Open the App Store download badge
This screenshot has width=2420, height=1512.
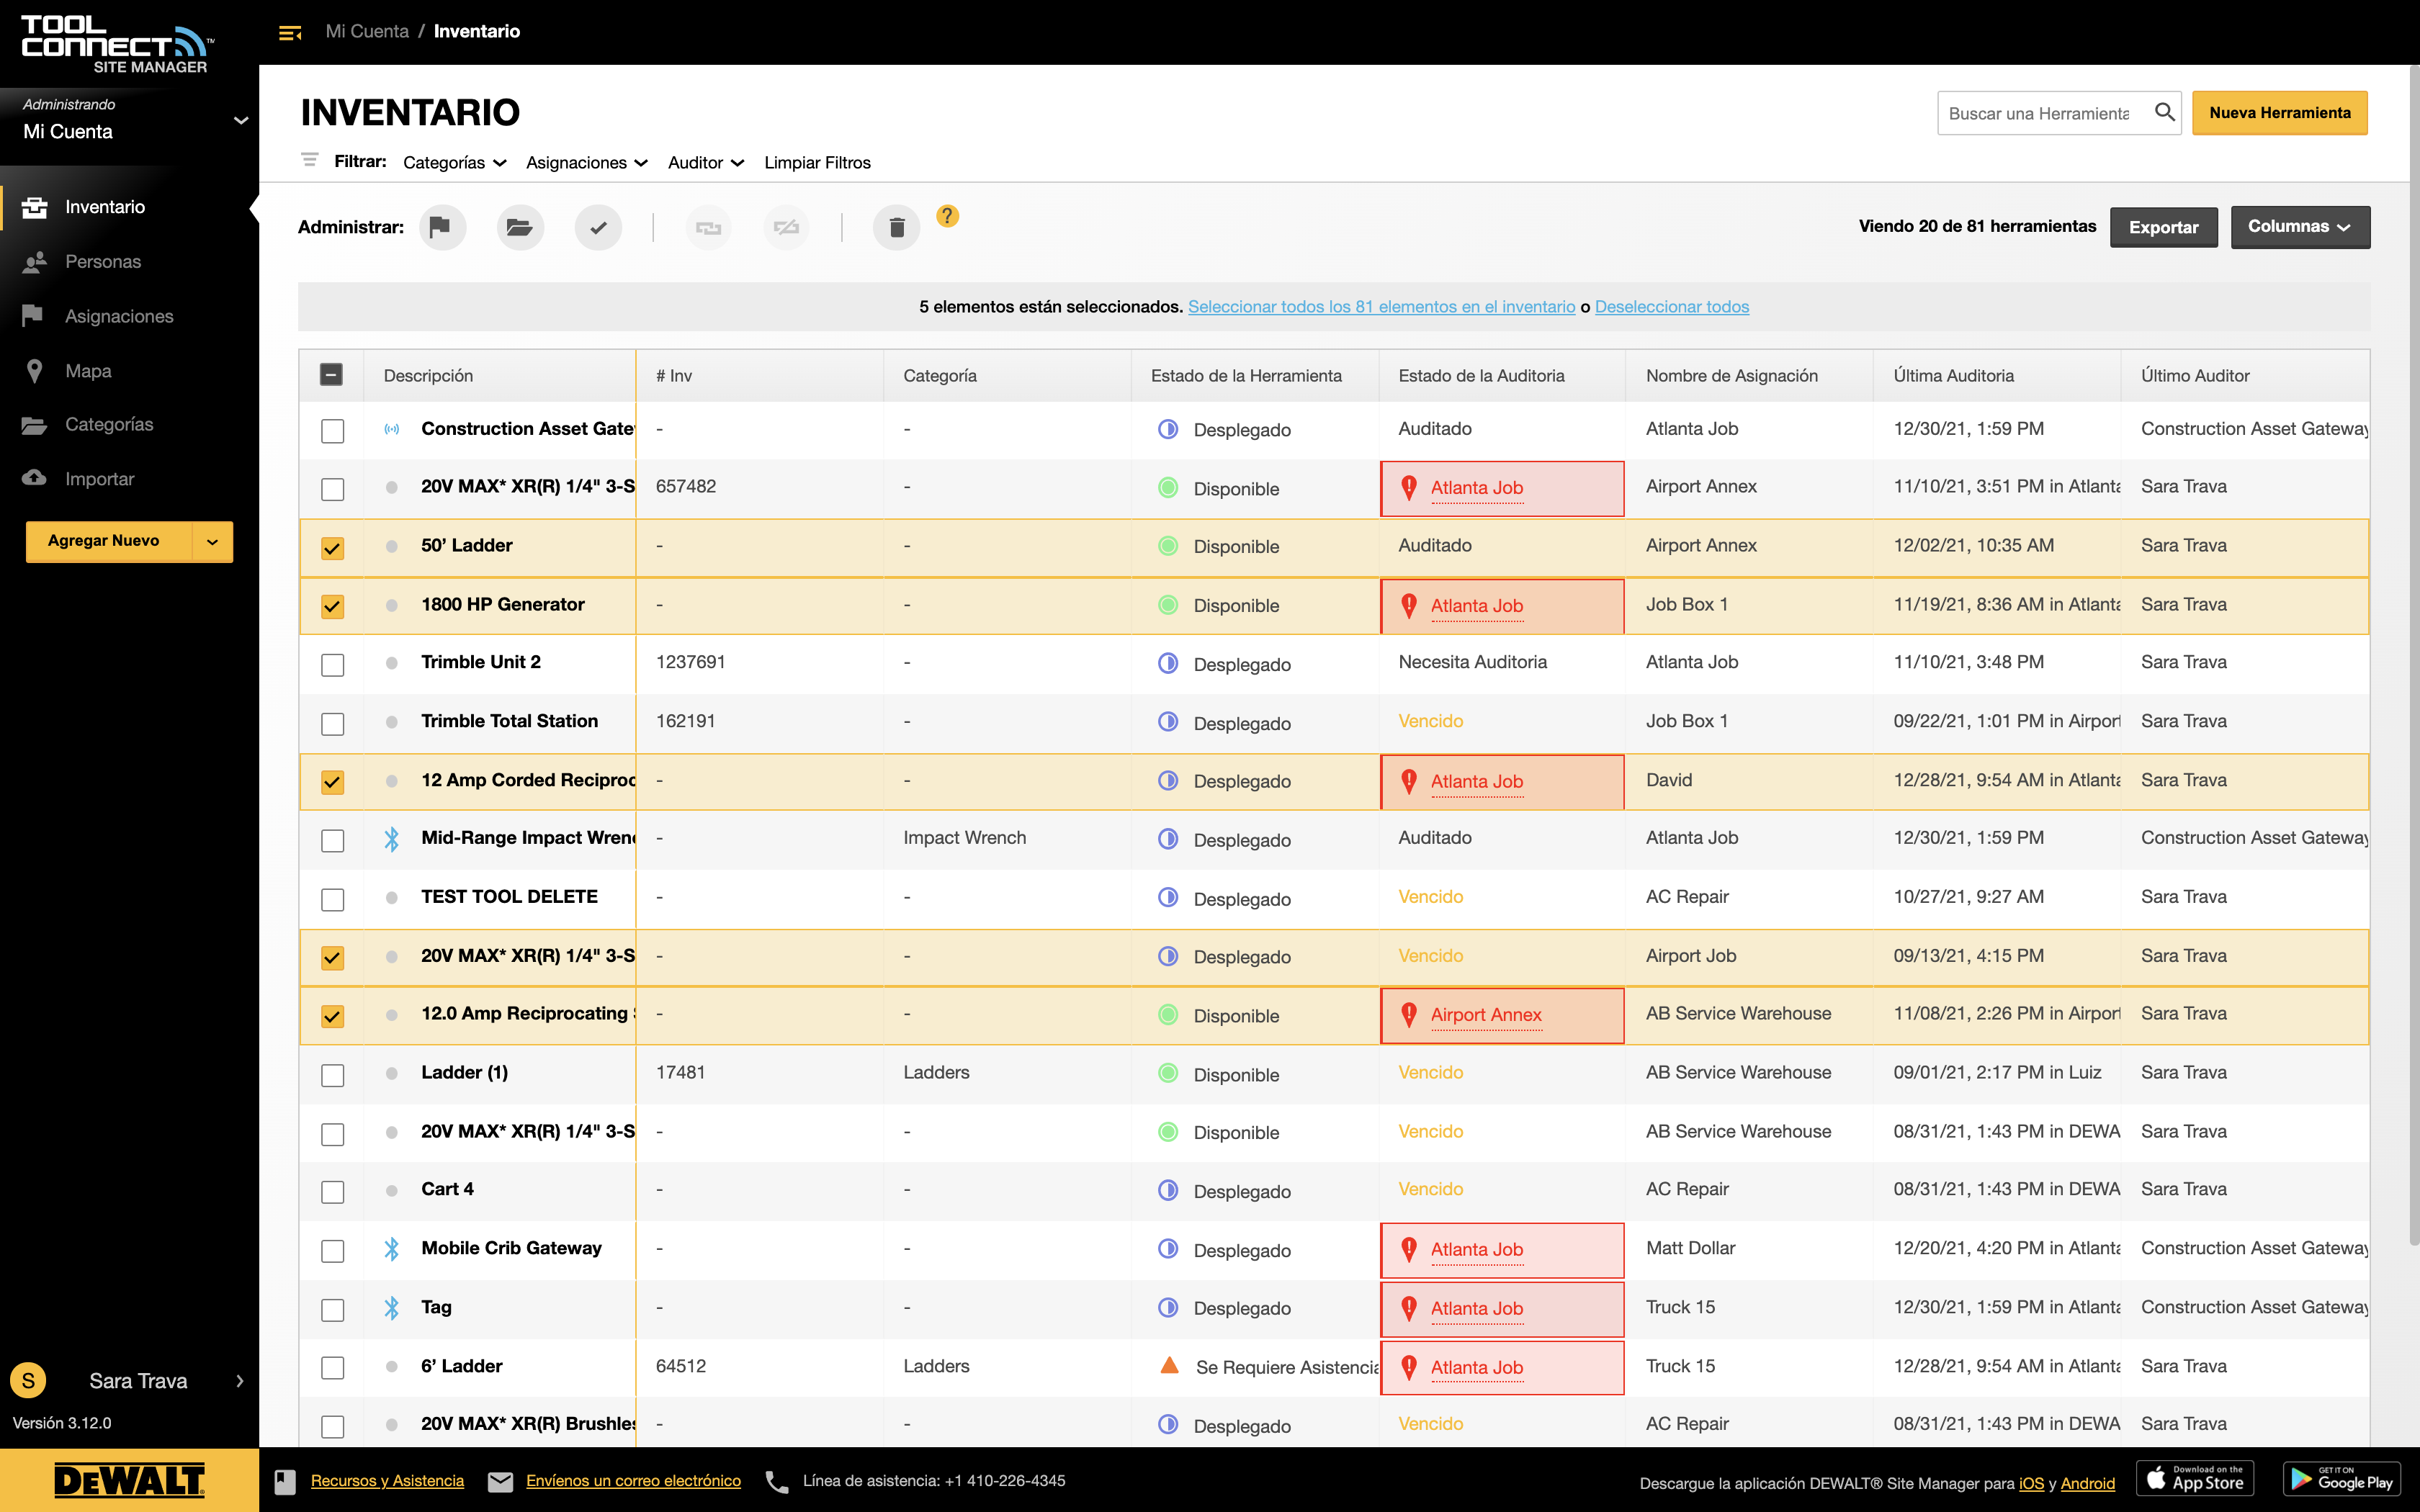pos(2195,1478)
